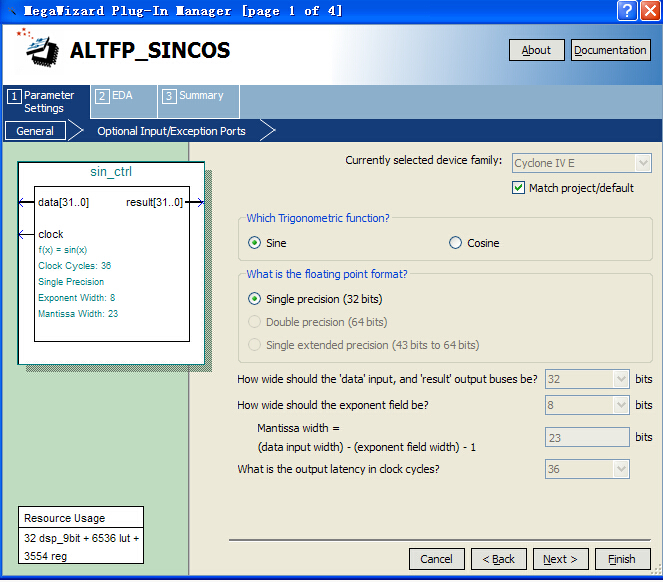Click the help question mark button
Image resolution: width=663 pixels, height=582 pixels.
pos(627,11)
